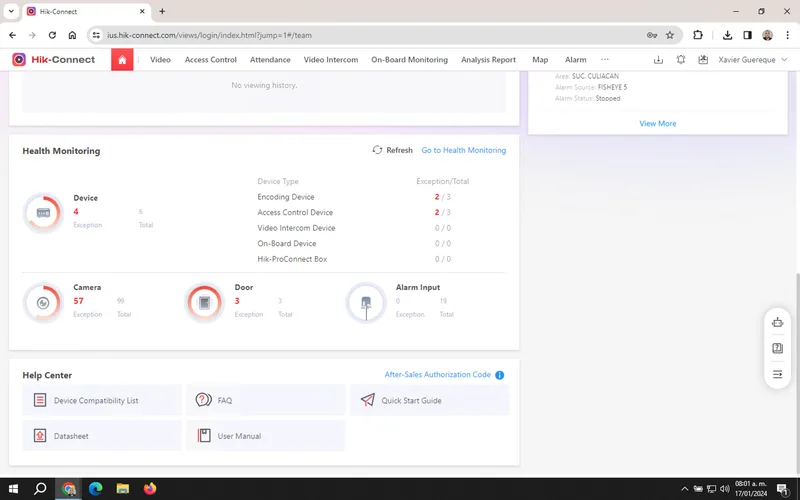The width and height of the screenshot is (800, 500).
Task: Open the Analysis Report menu
Action: click(x=488, y=60)
